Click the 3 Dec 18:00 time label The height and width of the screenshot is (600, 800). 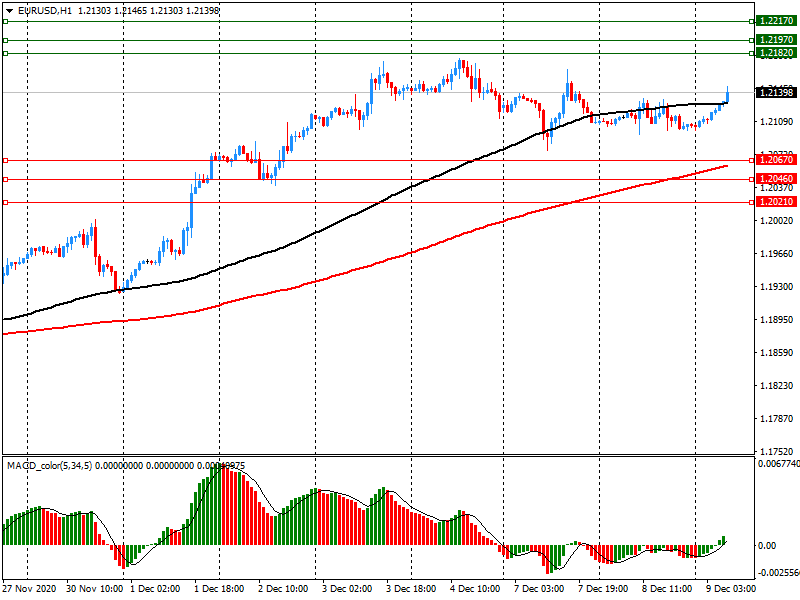[411, 589]
